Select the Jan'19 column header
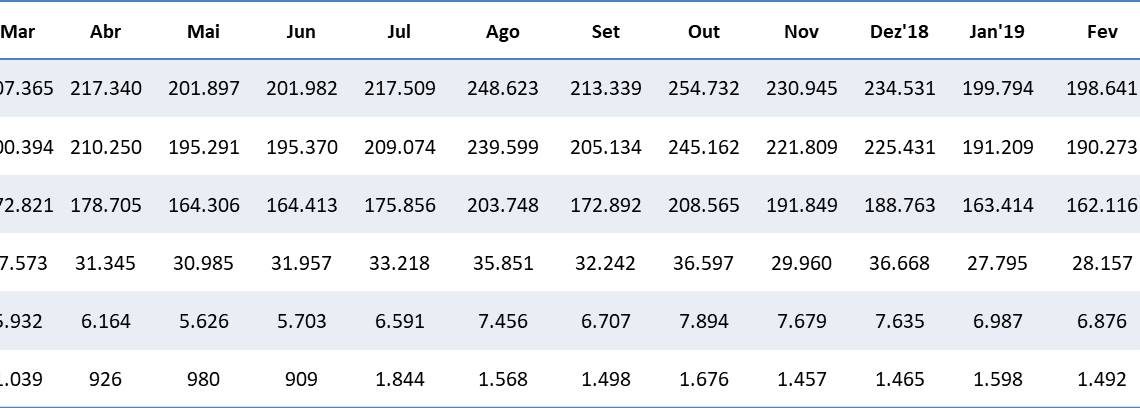This screenshot has height=408, width=1140. pyautogui.click(x=1001, y=31)
